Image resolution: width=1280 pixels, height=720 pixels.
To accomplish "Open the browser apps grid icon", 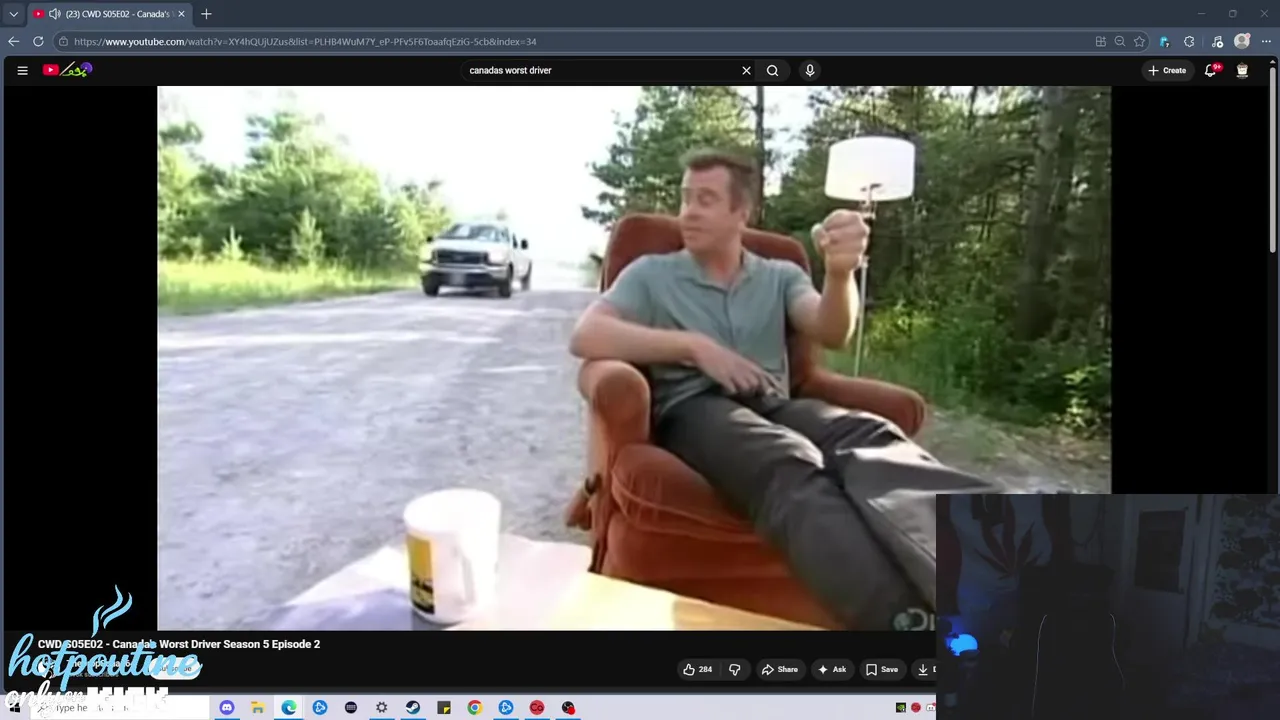I will pos(1101,41).
